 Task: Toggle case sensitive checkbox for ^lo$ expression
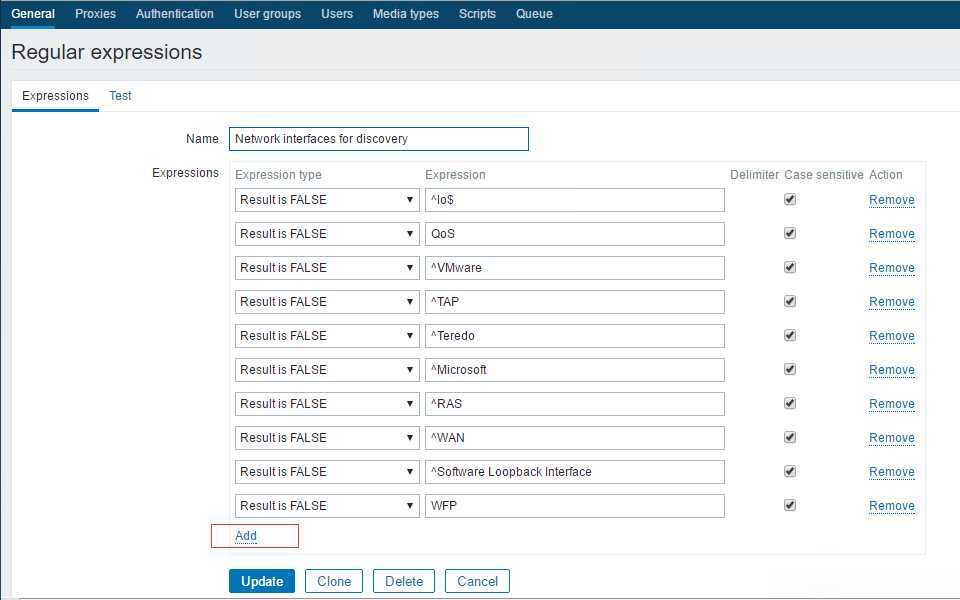(790, 200)
